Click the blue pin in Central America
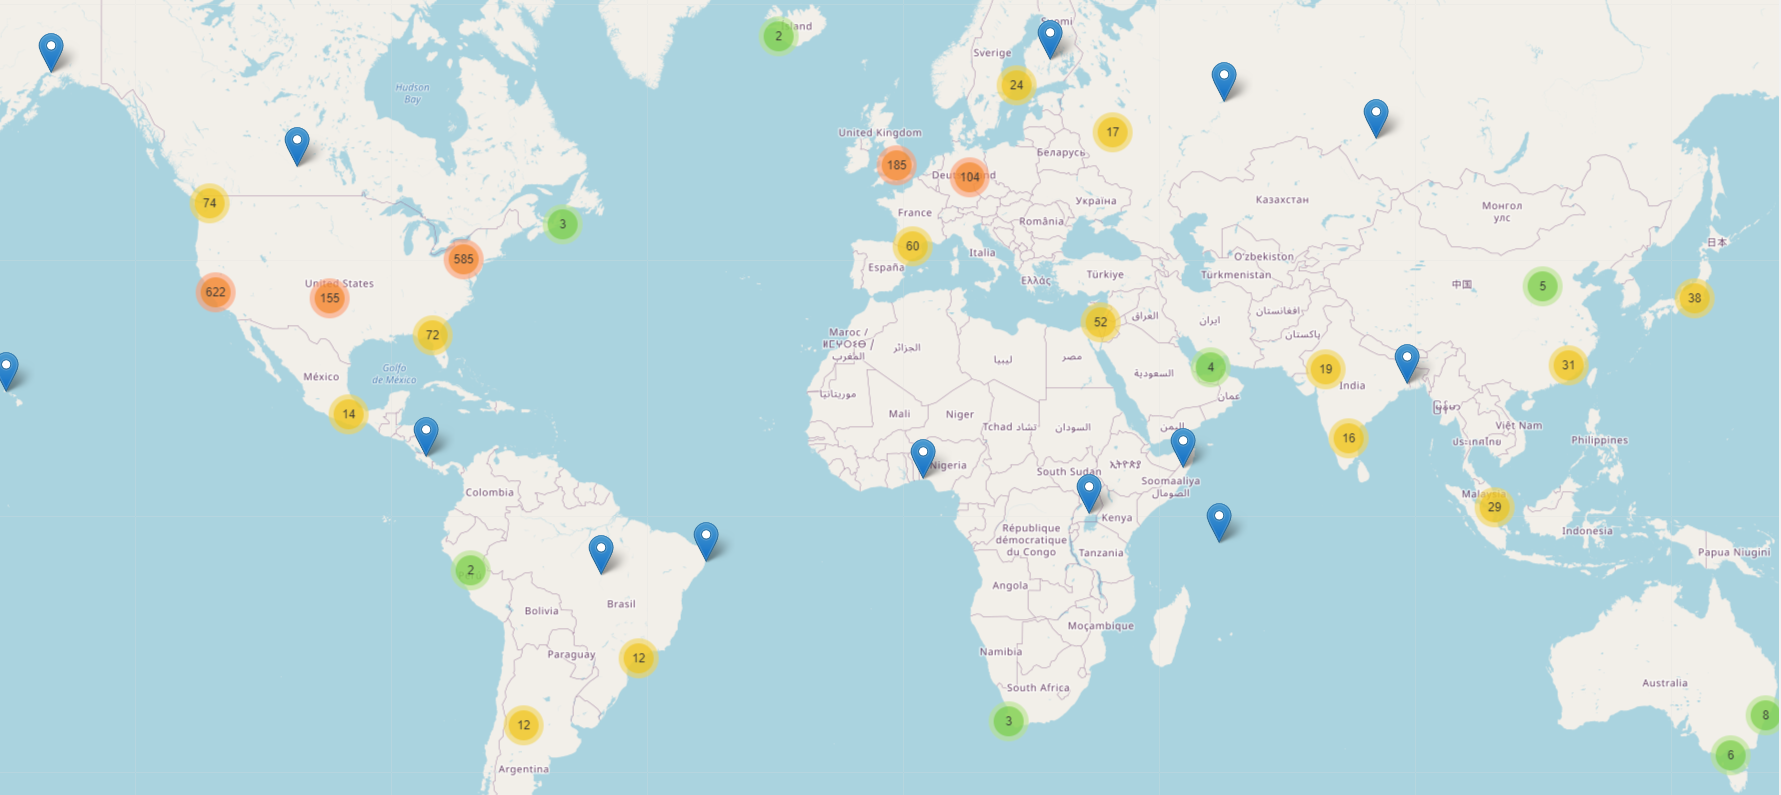1781x795 pixels. click(426, 434)
